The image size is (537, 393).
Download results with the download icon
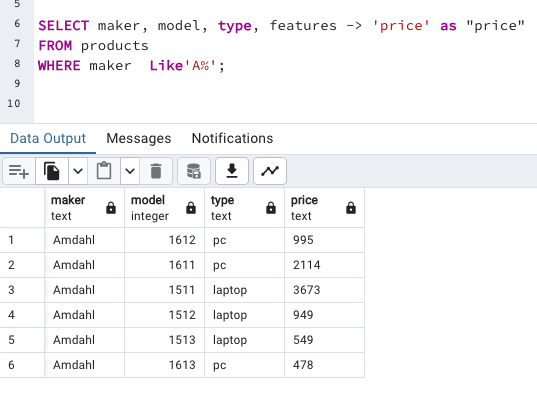[x=232, y=171]
